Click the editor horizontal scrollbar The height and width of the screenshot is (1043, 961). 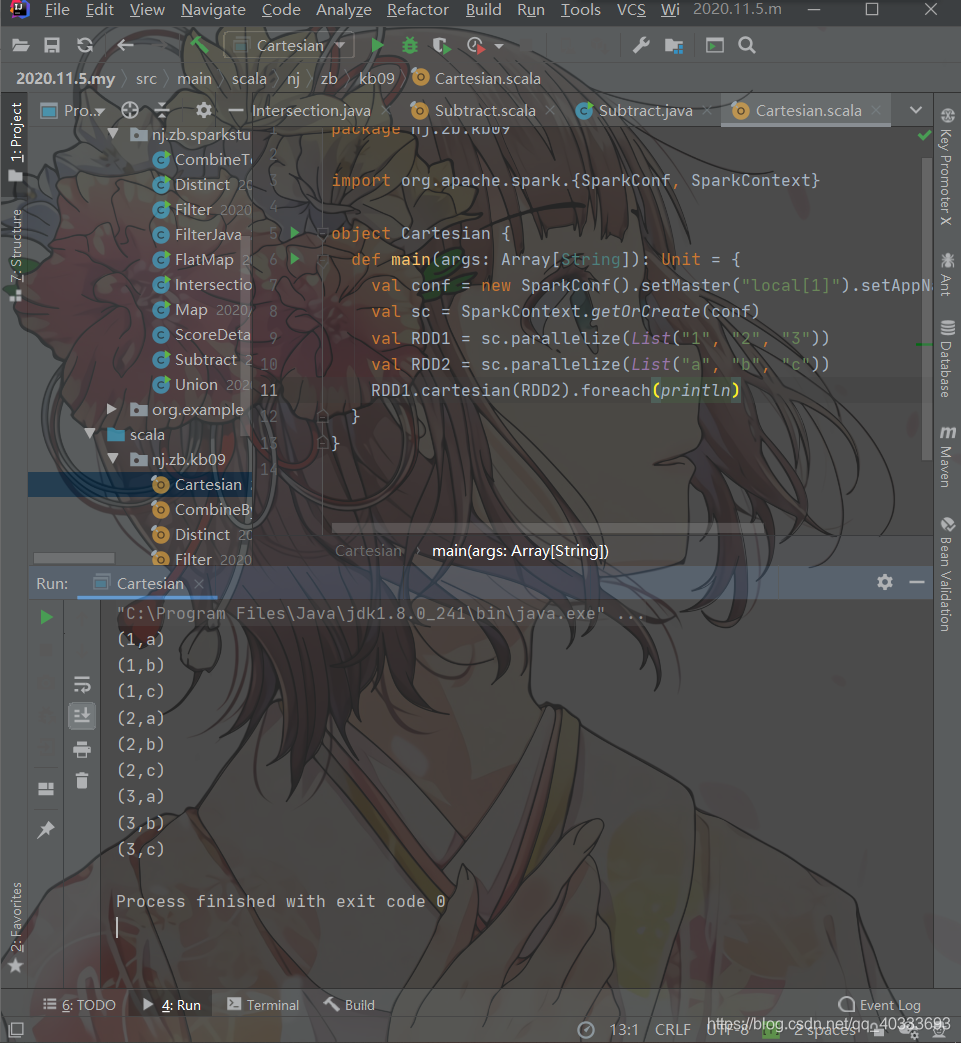(547, 528)
